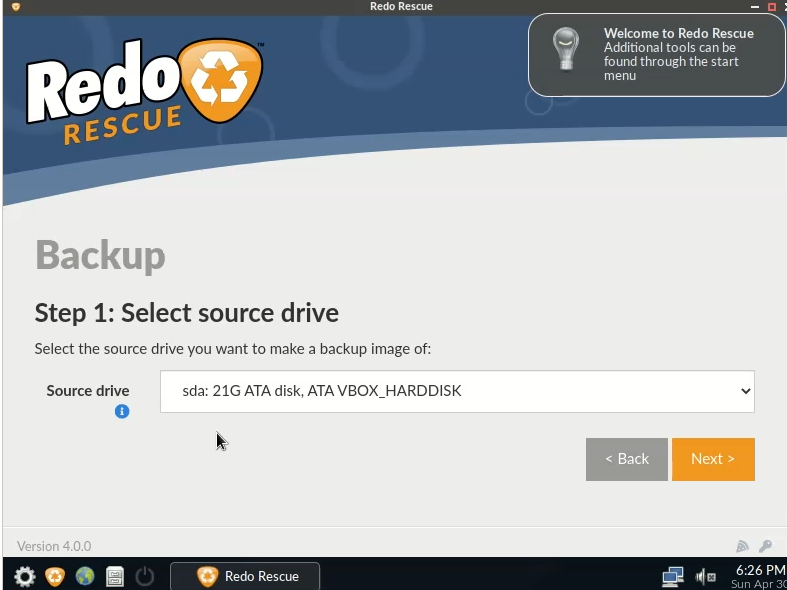This screenshot has width=787, height=590.
Task: Click the remote access signal icon in footer
Action: (742, 546)
